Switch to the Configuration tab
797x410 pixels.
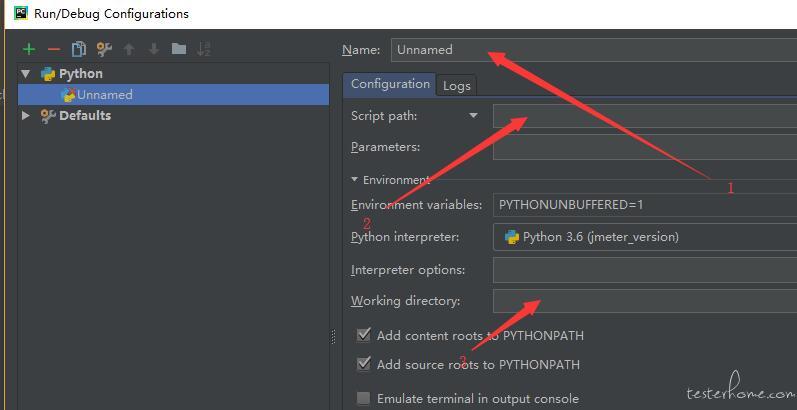coord(390,84)
